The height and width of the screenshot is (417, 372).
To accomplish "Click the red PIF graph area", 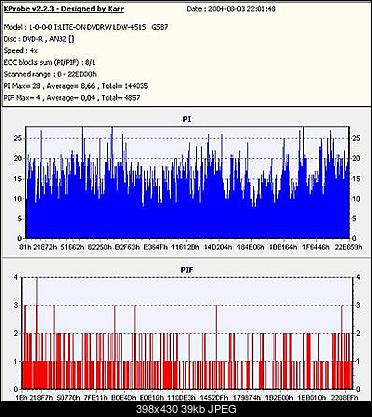I will [187, 333].
